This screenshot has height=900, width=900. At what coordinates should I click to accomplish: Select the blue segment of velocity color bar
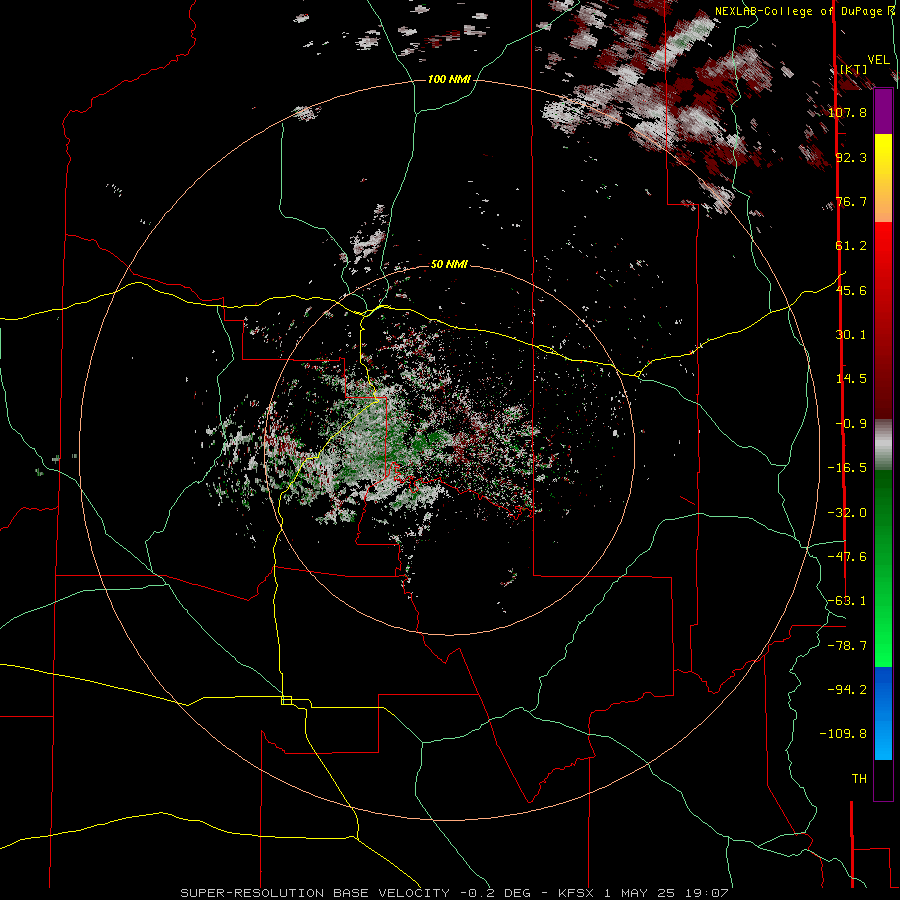pos(883,713)
